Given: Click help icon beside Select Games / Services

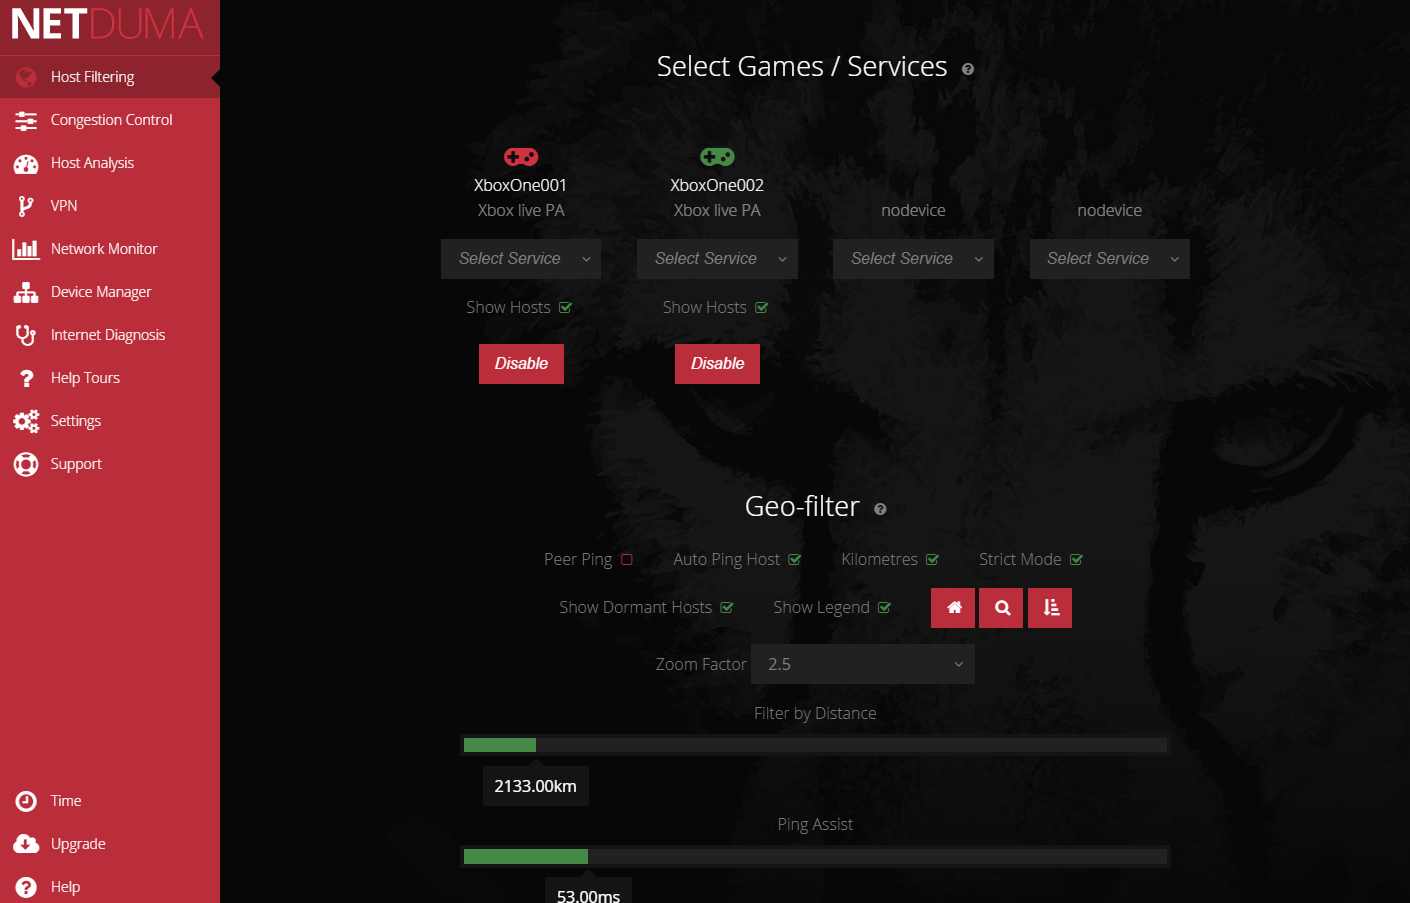Looking at the screenshot, I should pos(968,69).
